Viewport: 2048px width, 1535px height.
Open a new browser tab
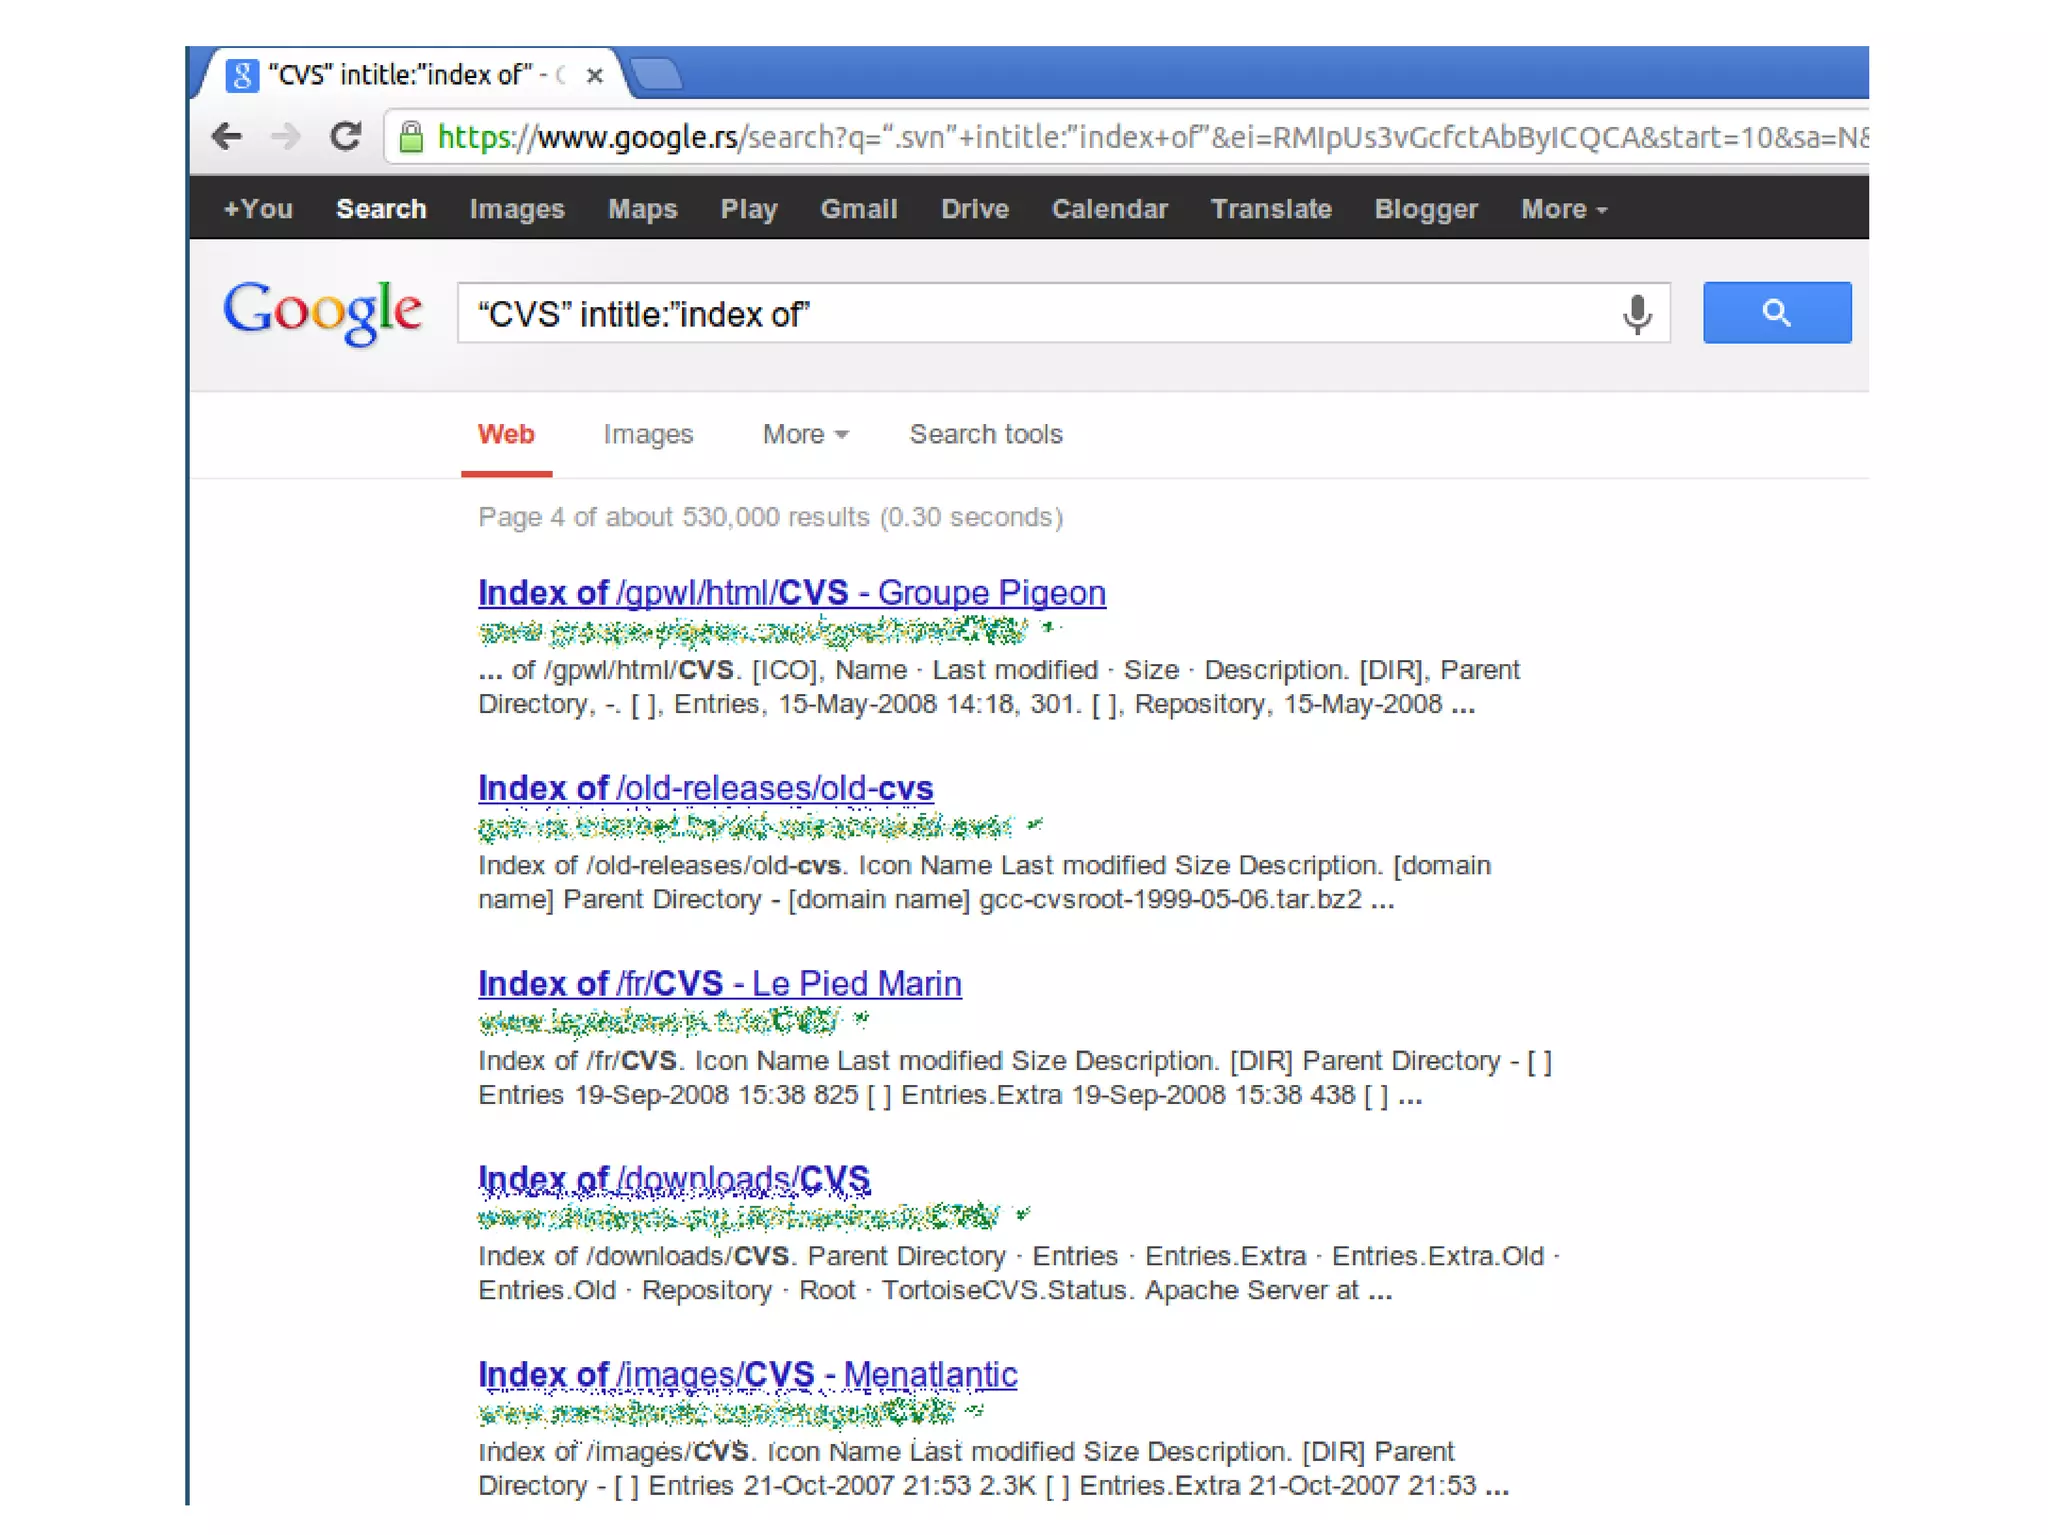pyautogui.click(x=657, y=75)
